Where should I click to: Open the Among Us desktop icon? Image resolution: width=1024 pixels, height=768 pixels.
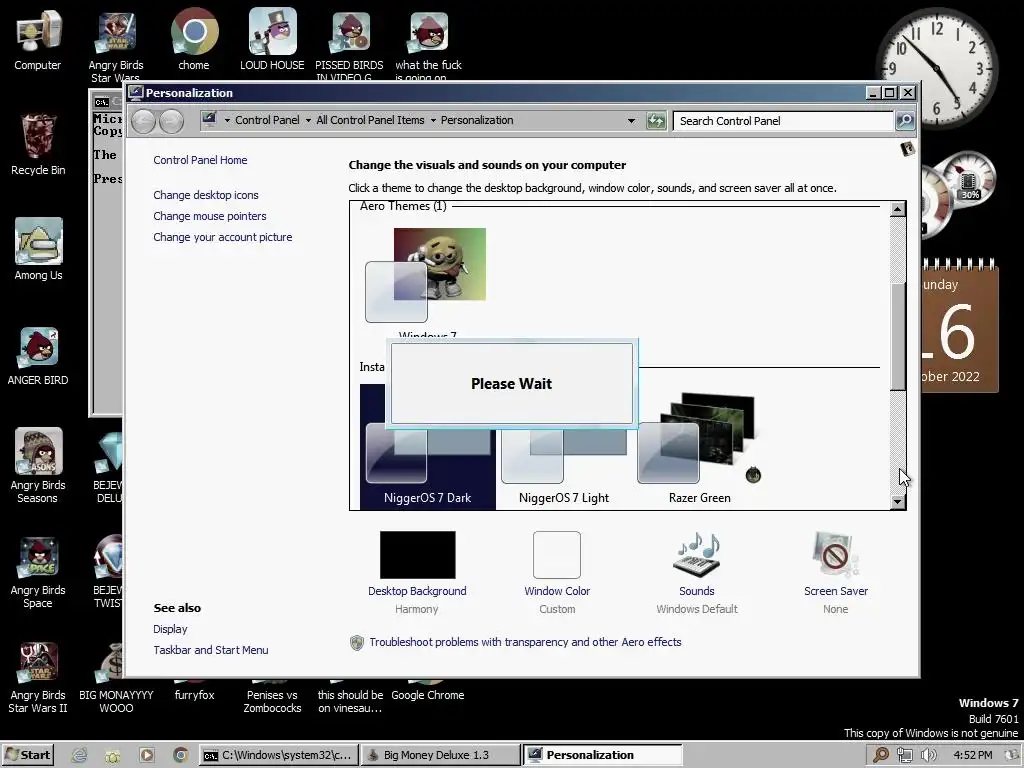pos(38,249)
